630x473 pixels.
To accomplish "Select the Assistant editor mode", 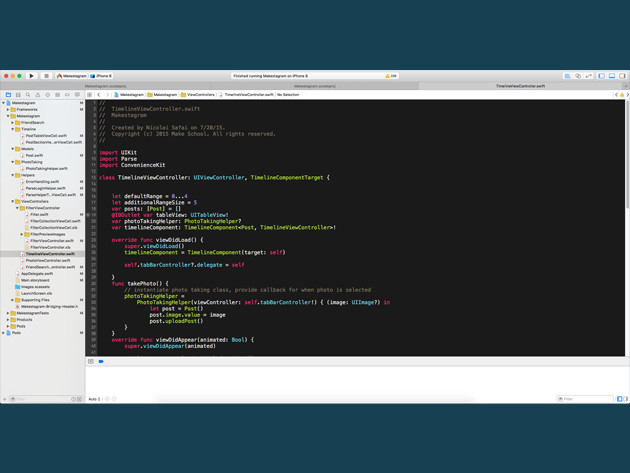I will [578, 76].
